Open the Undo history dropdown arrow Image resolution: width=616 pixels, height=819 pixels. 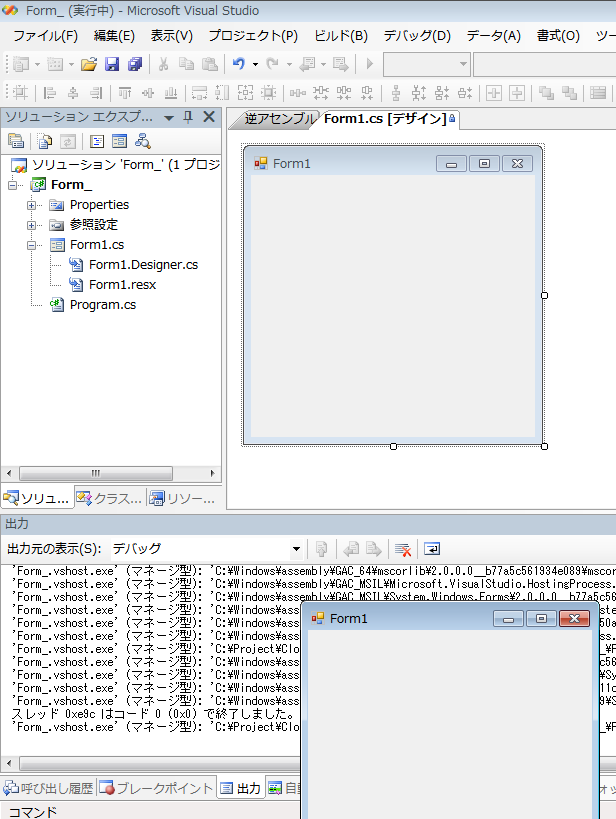255,65
